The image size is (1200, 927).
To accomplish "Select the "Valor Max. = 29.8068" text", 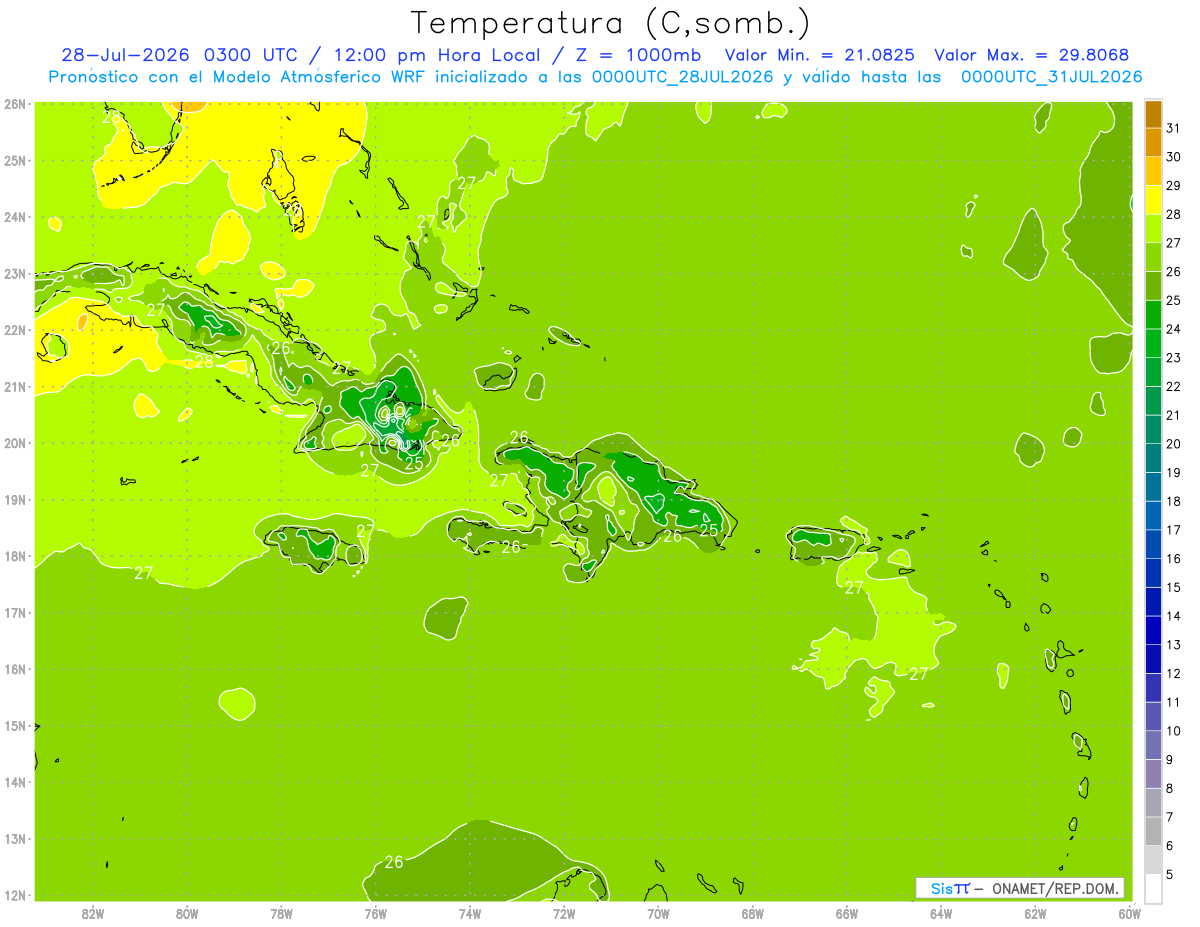I will pos(1032,55).
